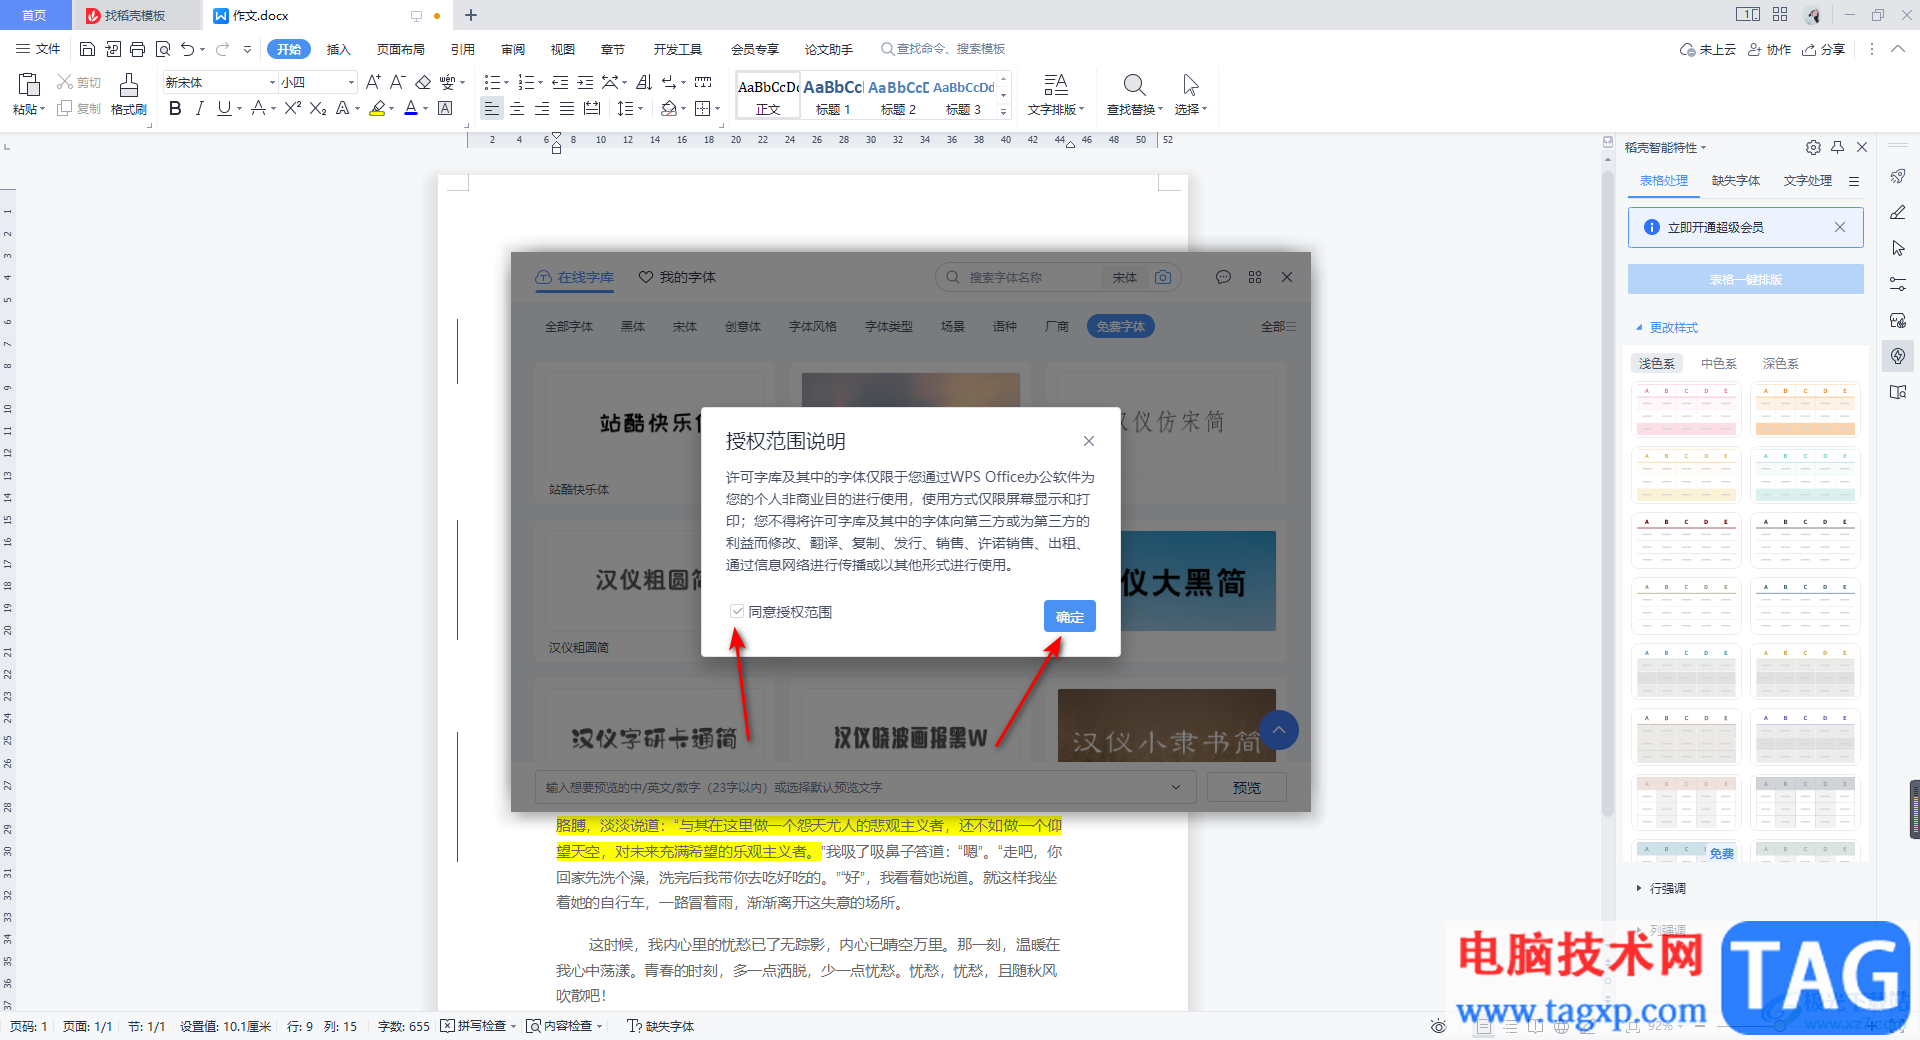
Task: Click the save document icon
Action: (x=87, y=49)
